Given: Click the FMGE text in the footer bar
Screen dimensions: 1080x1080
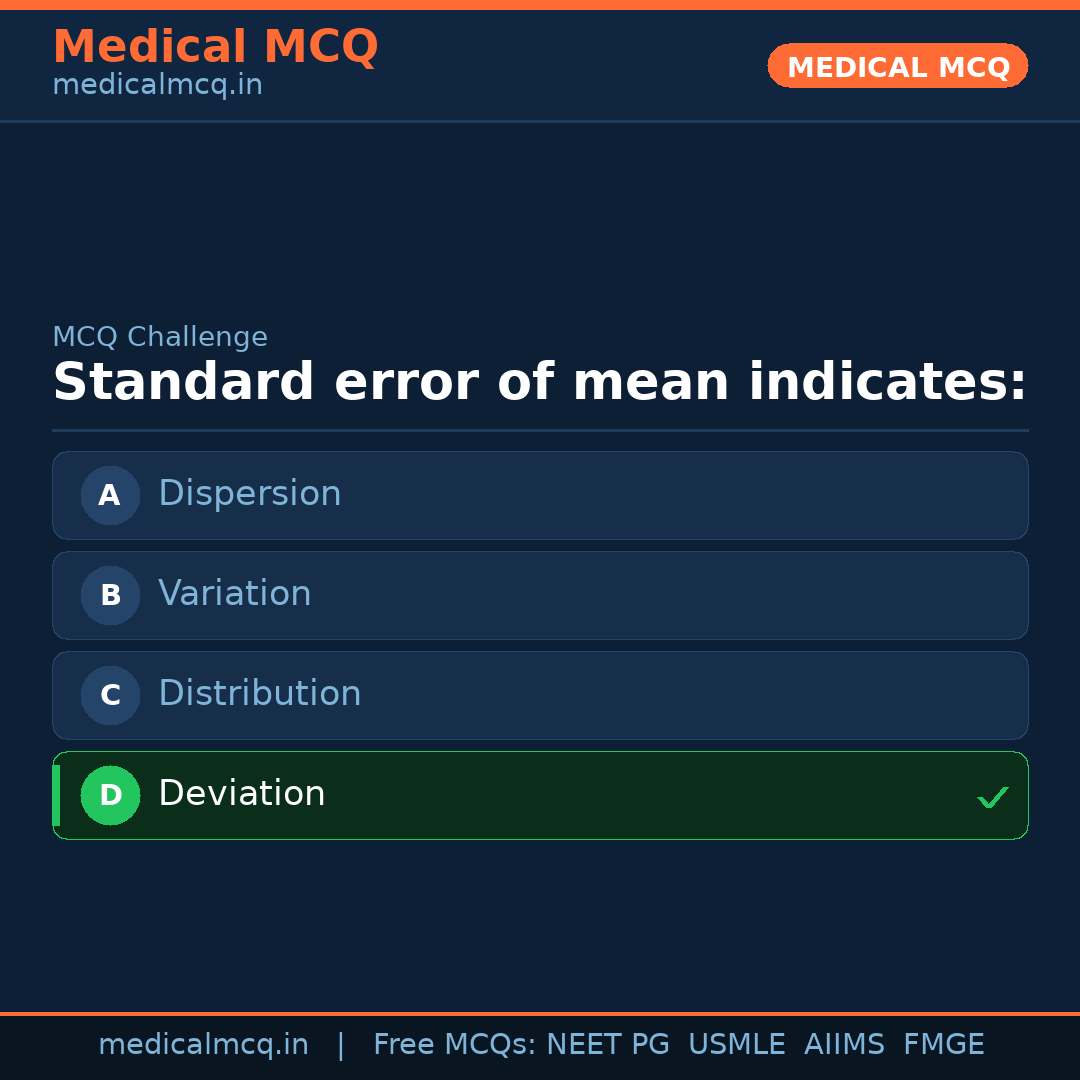Looking at the screenshot, I should tap(943, 1044).
